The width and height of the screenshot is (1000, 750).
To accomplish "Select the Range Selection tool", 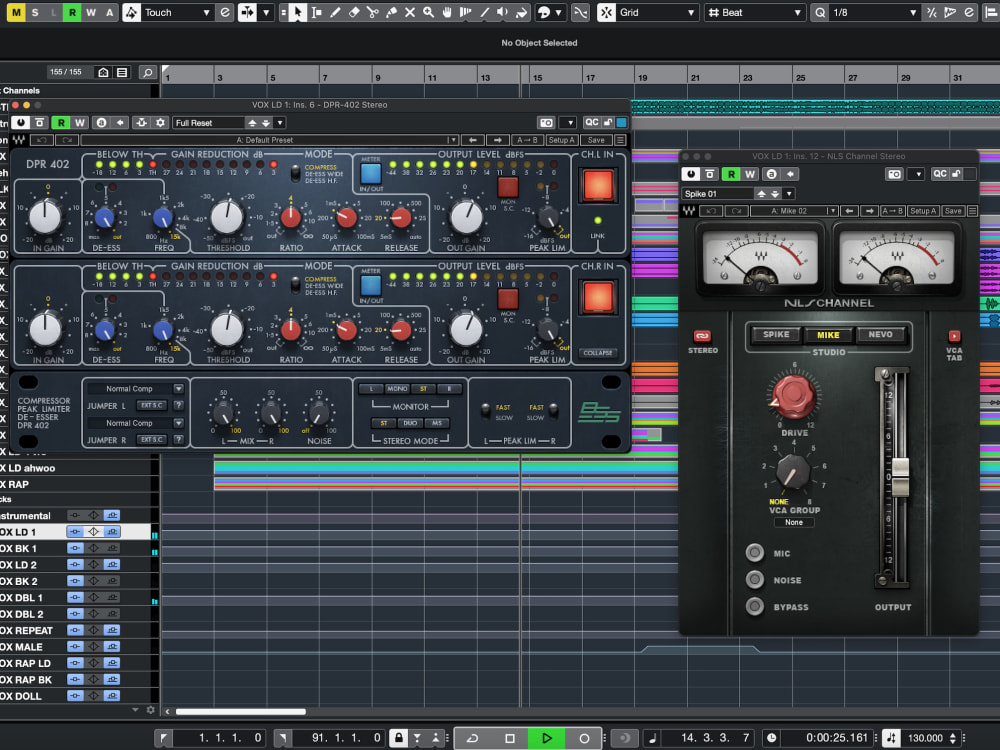I will coord(316,12).
